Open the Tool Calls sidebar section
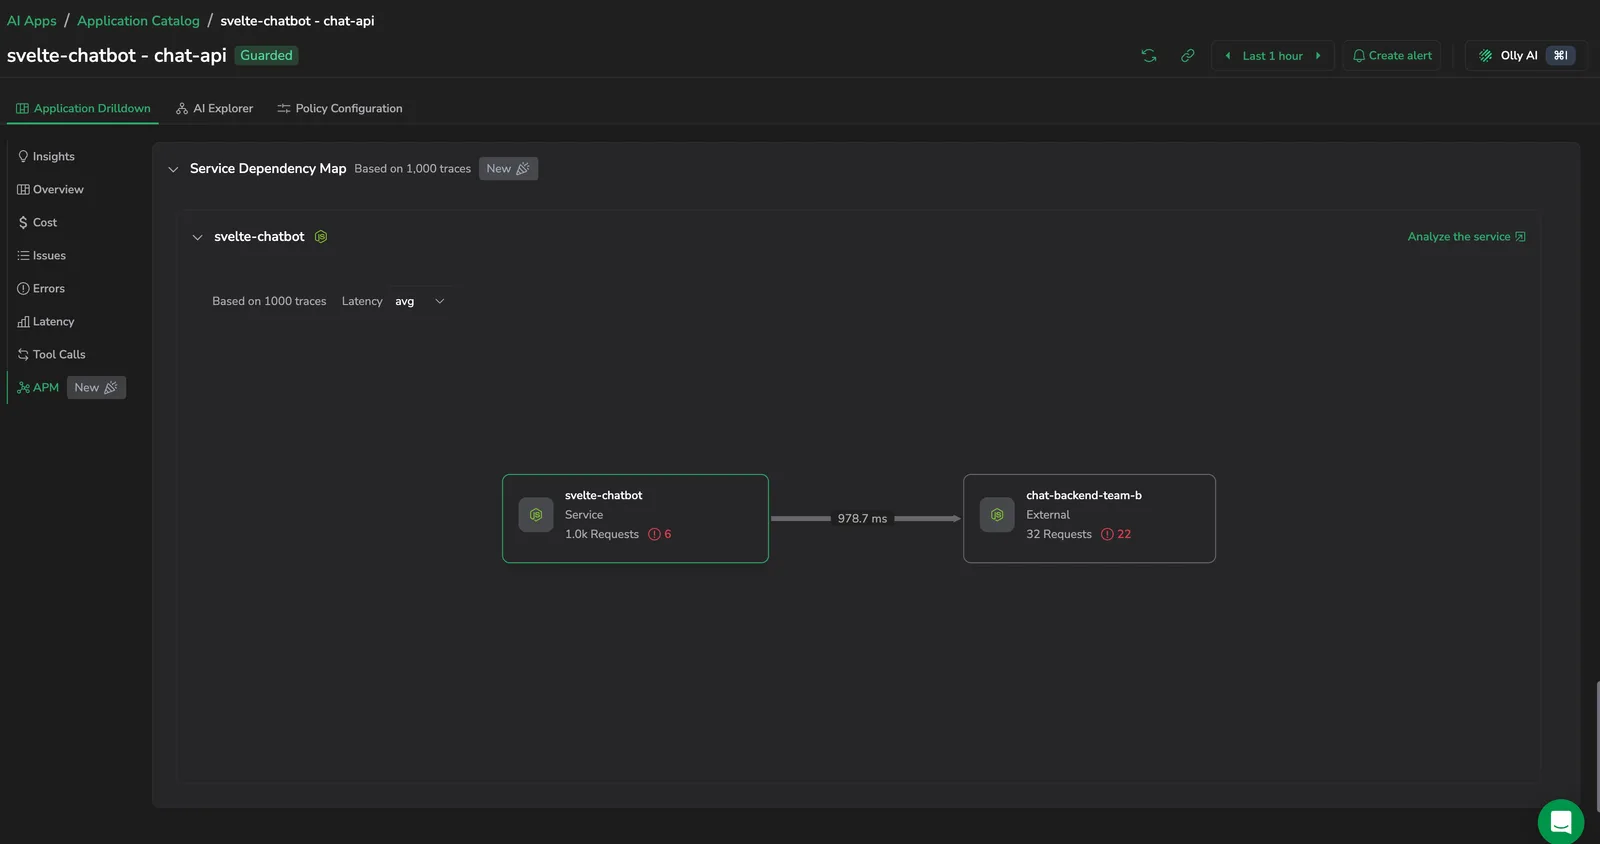 point(51,355)
